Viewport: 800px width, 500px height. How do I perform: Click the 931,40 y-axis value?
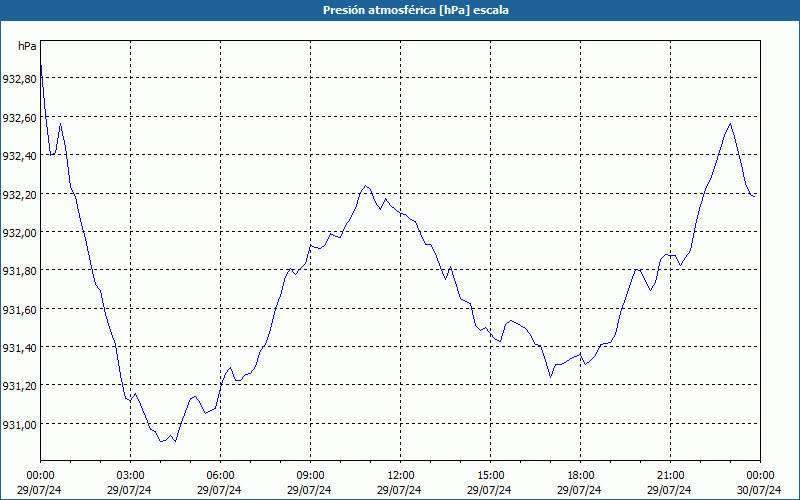pyautogui.click(x=19, y=348)
